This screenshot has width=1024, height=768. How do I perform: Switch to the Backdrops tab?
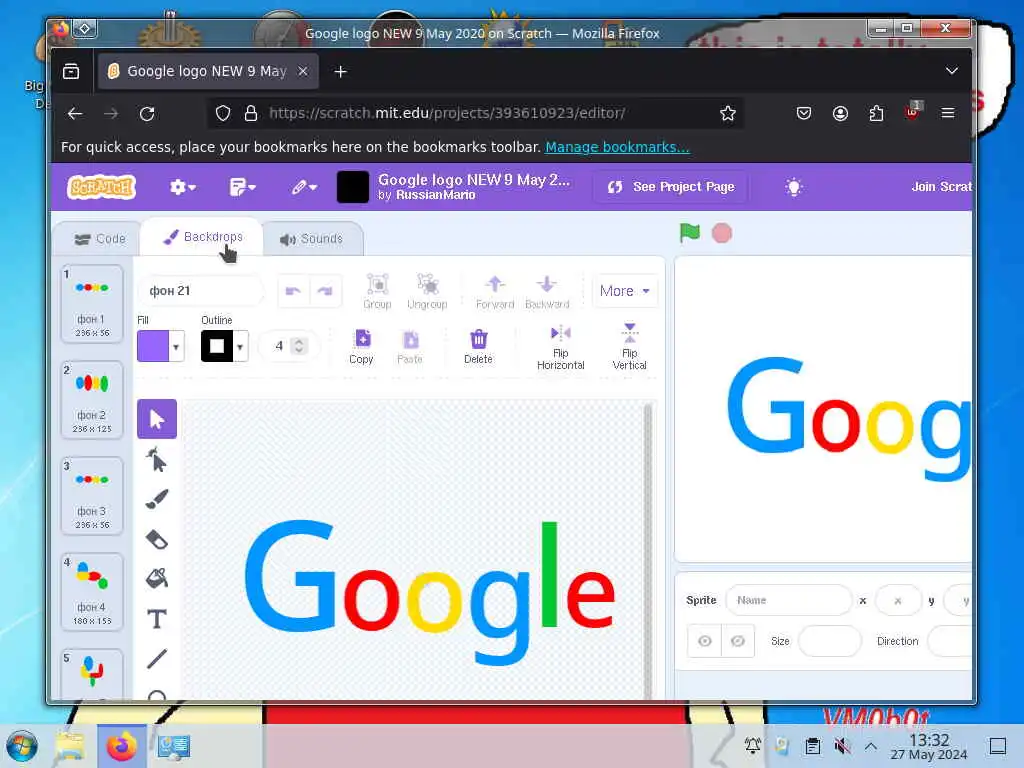point(202,237)
